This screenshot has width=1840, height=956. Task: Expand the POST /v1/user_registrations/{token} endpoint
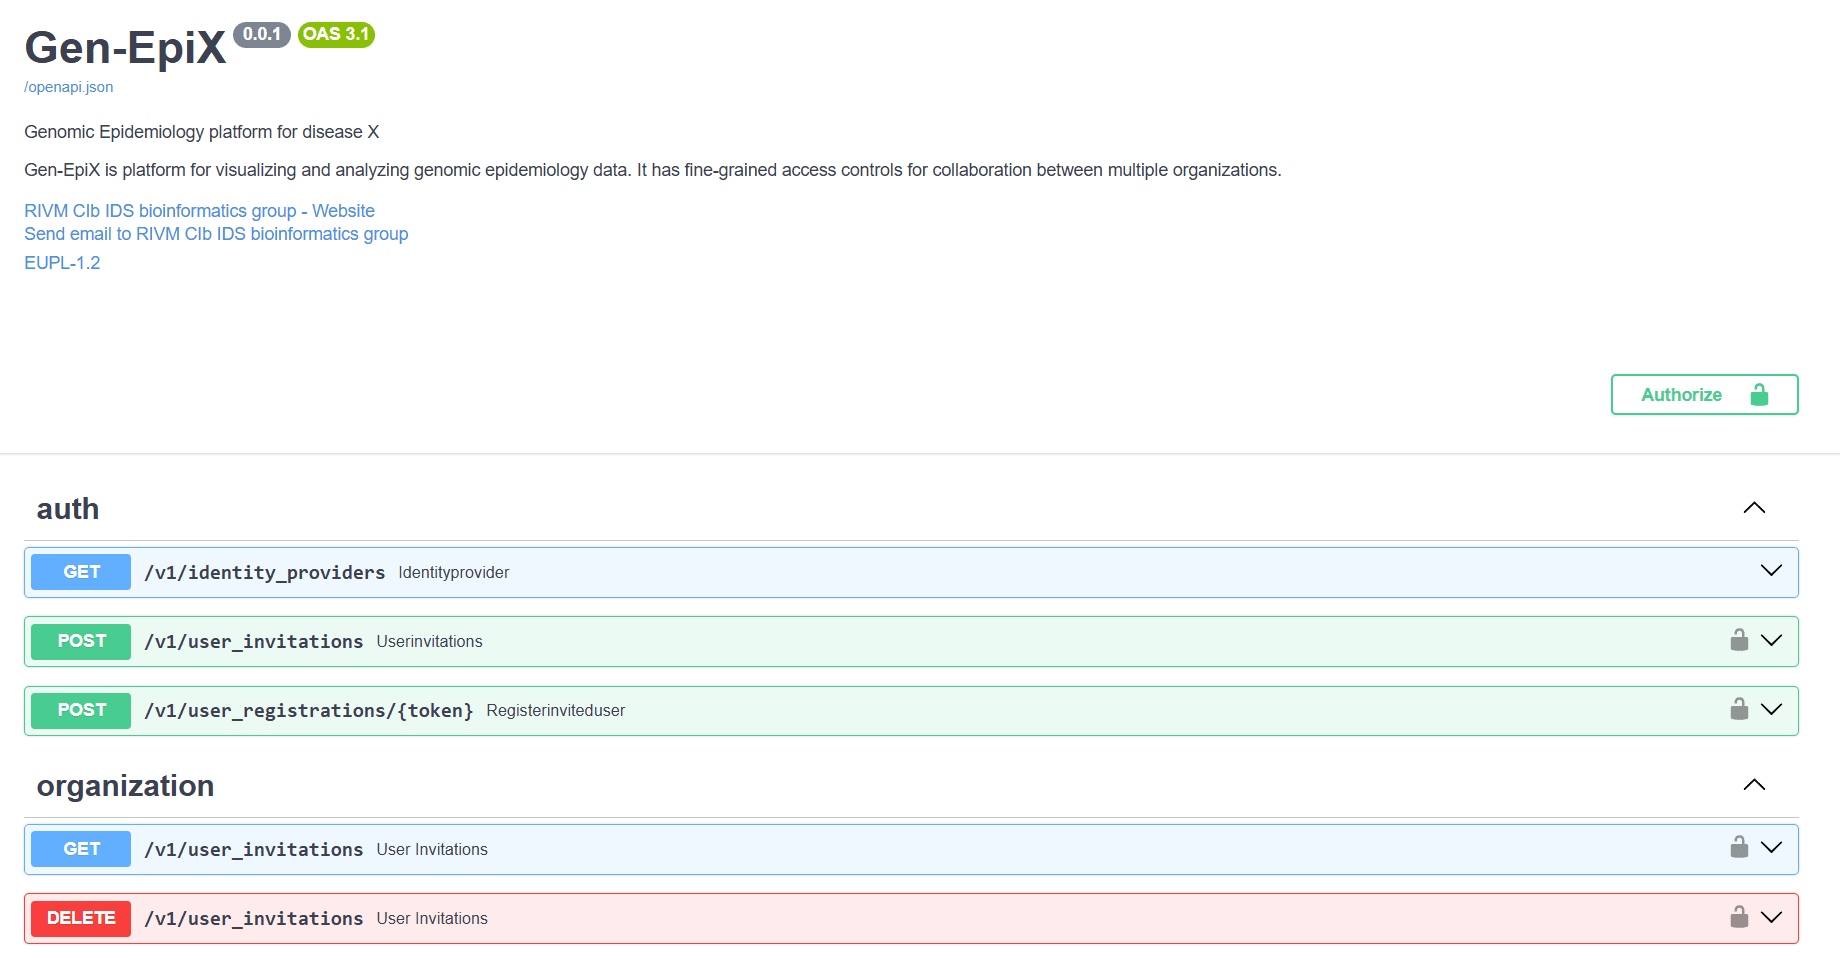[1771, 710]
